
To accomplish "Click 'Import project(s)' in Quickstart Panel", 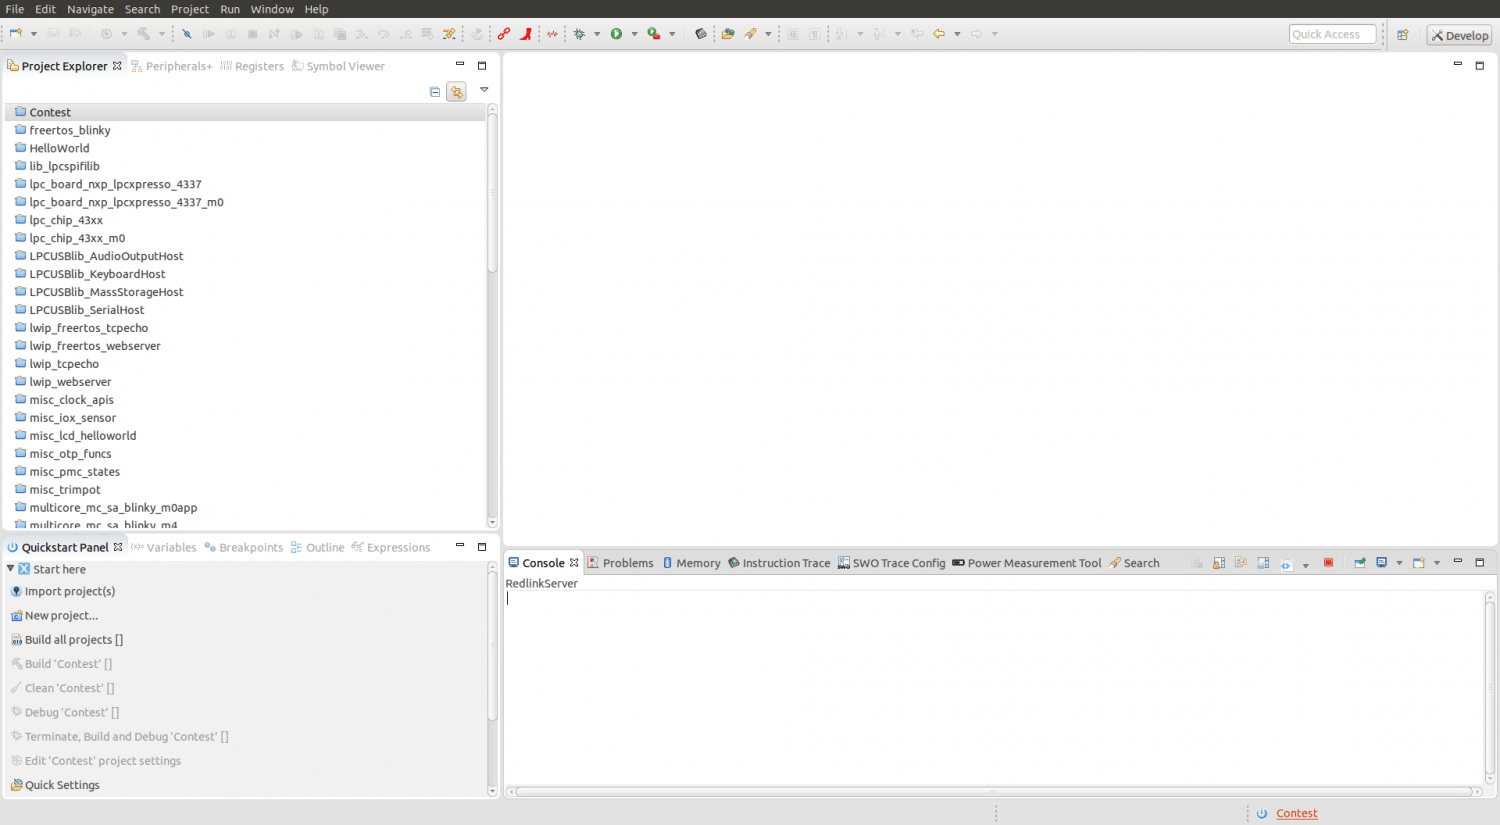I will coord(69,591).
